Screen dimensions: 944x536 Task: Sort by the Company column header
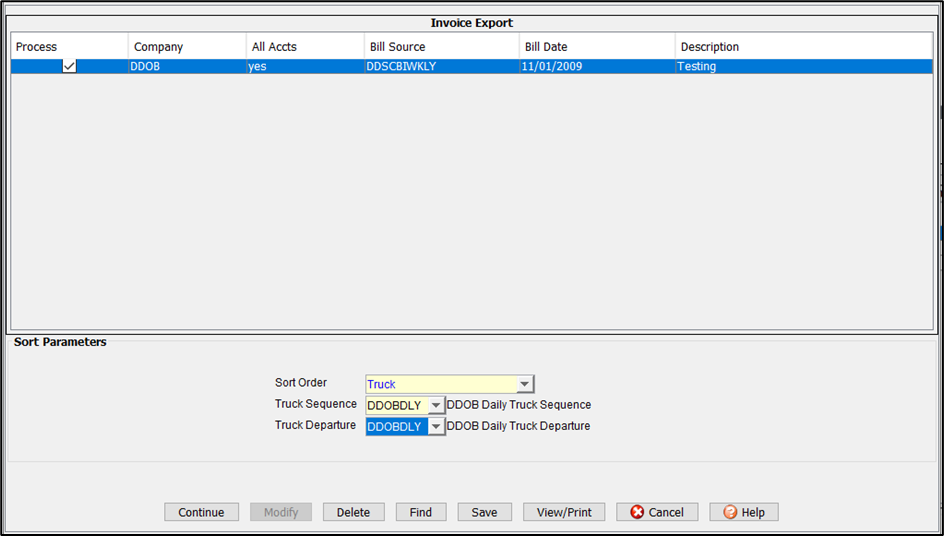pos(186,47)
